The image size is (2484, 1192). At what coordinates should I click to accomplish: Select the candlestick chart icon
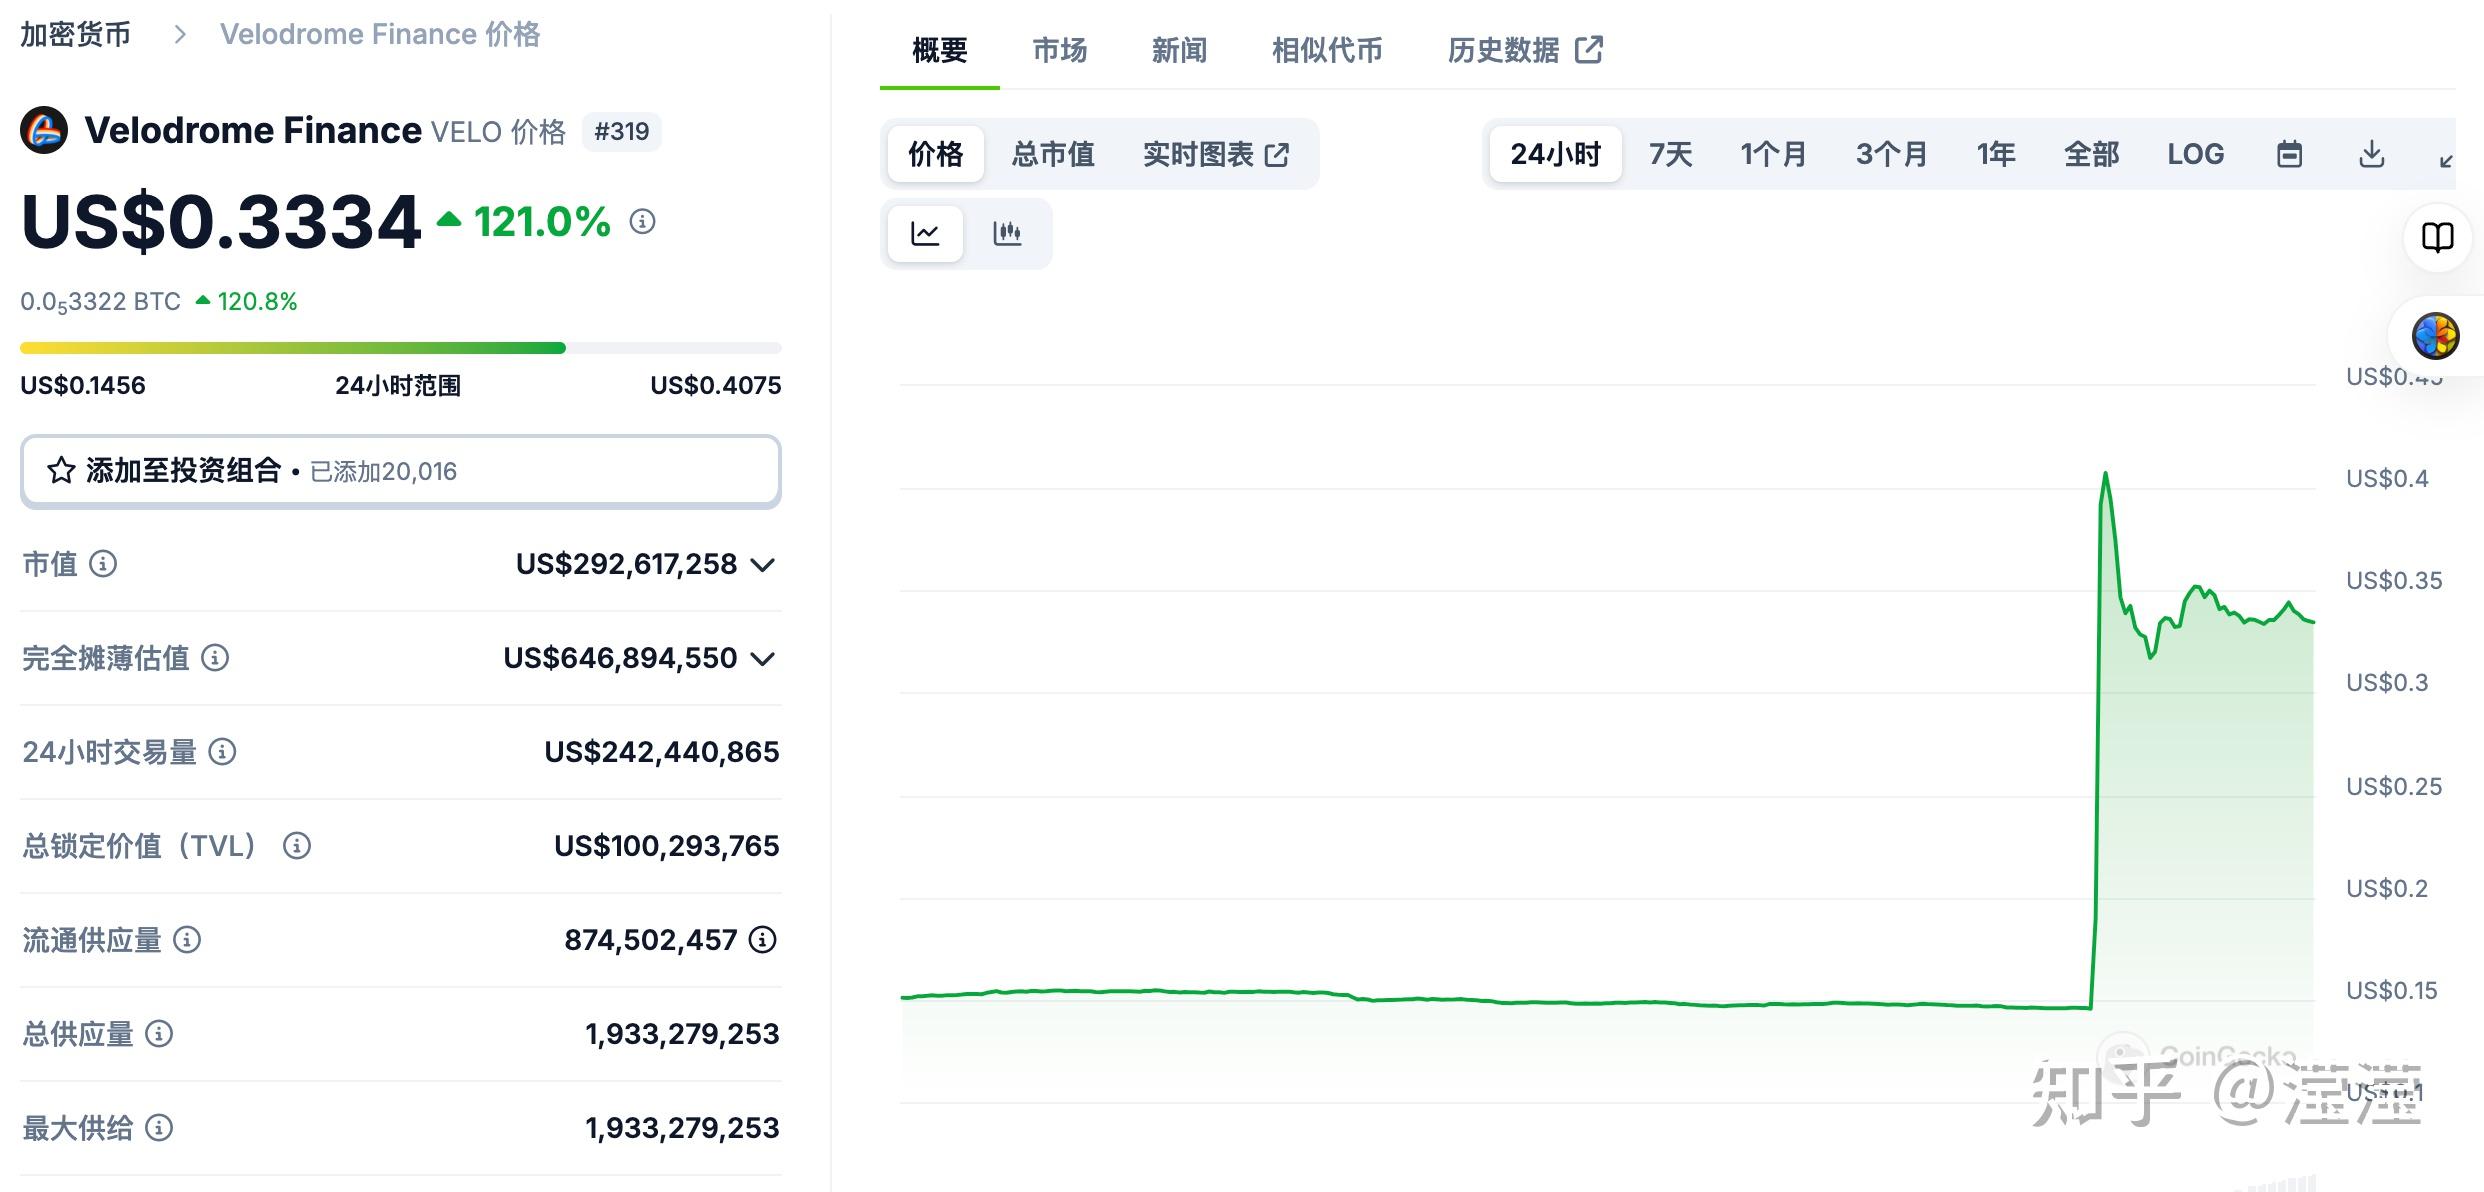click(1008, 232)
